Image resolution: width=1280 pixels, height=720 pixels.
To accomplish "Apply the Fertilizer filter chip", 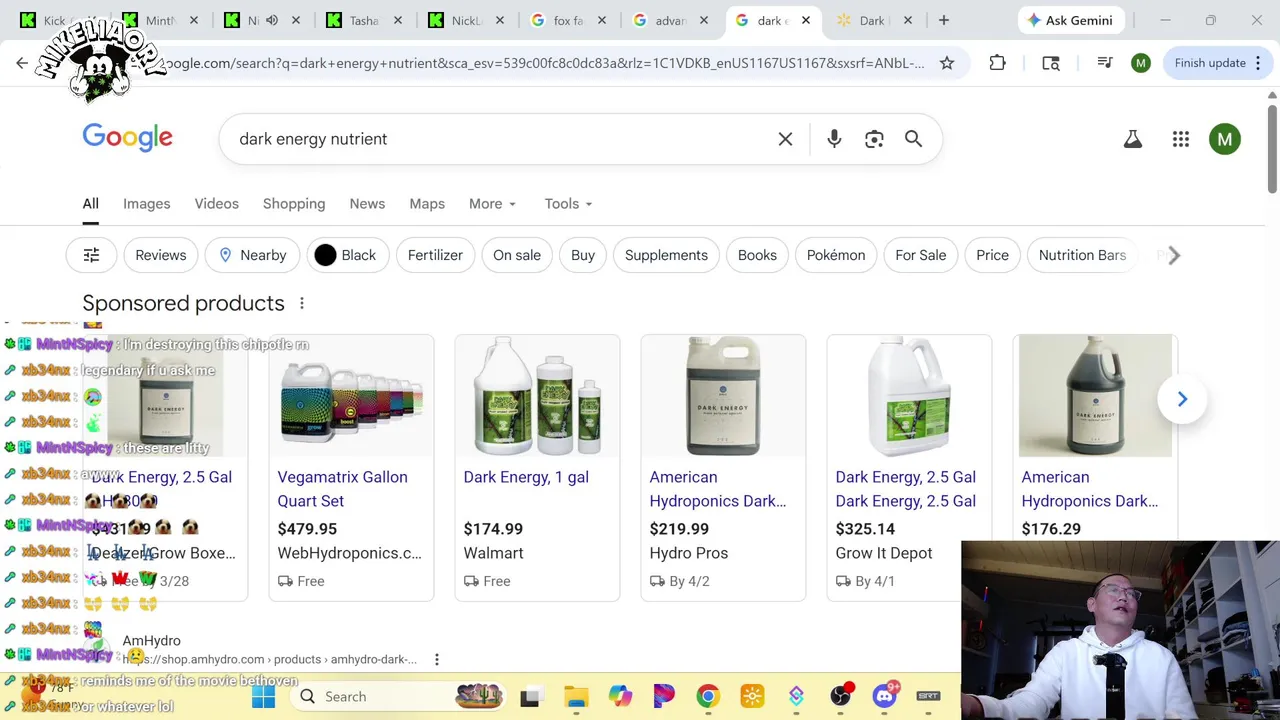I will 435,255.
